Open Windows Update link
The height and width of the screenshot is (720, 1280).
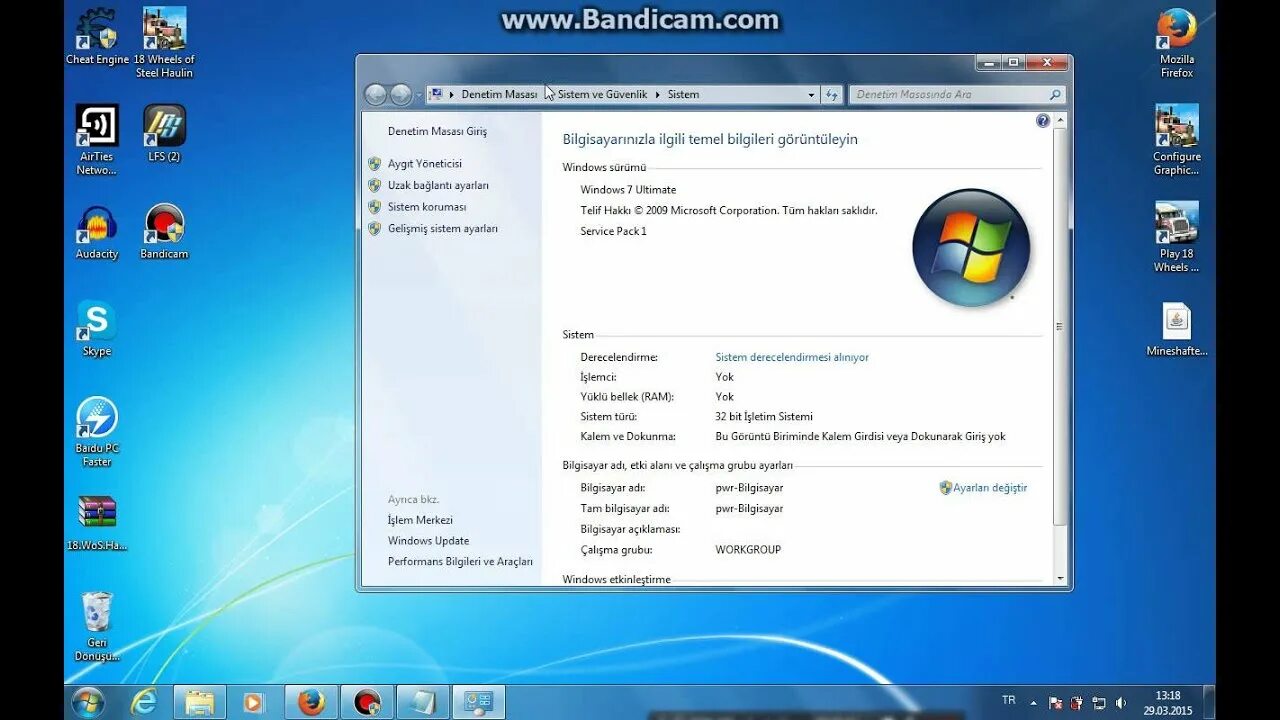428,541
